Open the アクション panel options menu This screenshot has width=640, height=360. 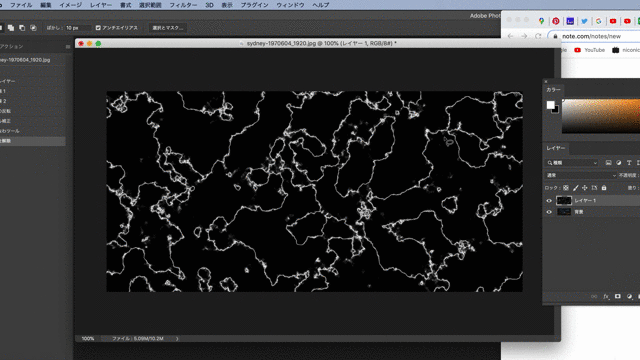pos(68,47)
